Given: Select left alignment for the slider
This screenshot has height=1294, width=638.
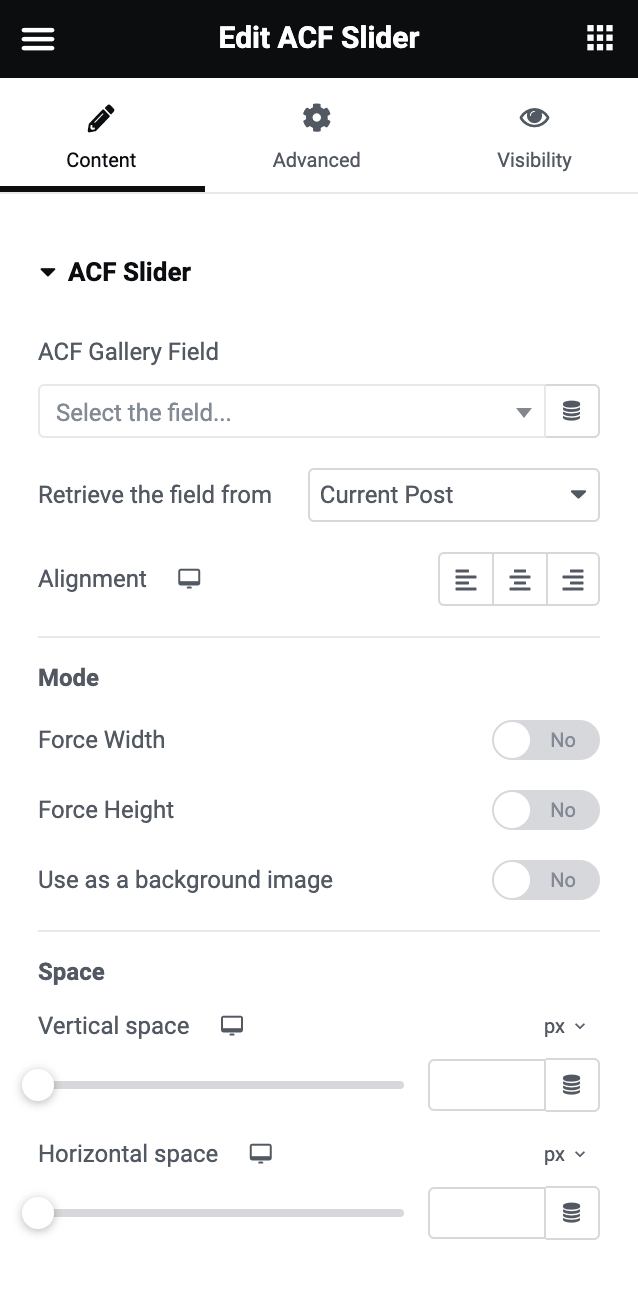Looking at the screenshot, I should 465,578.
